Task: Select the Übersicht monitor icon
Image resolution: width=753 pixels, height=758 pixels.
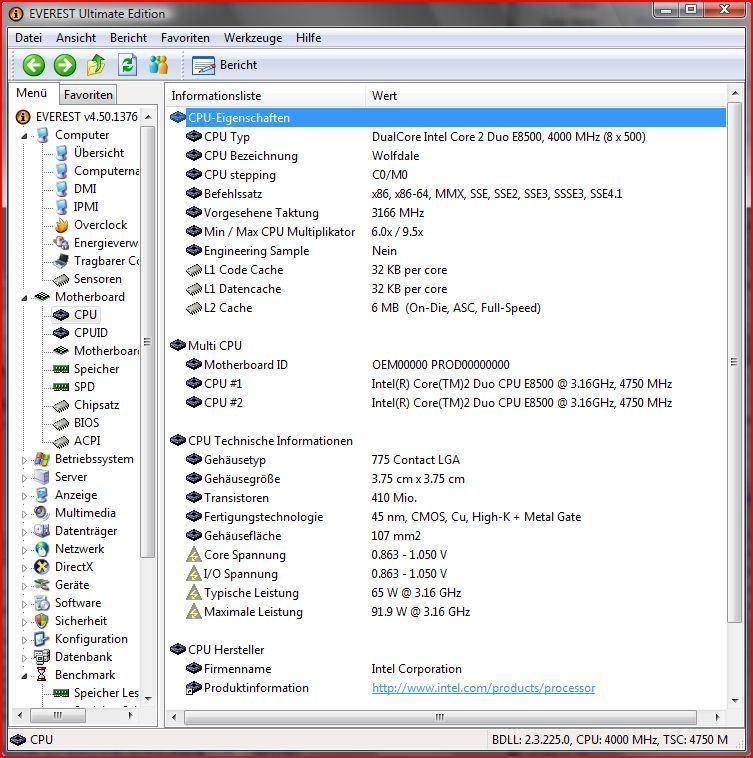Action: (x=61, y=153)
